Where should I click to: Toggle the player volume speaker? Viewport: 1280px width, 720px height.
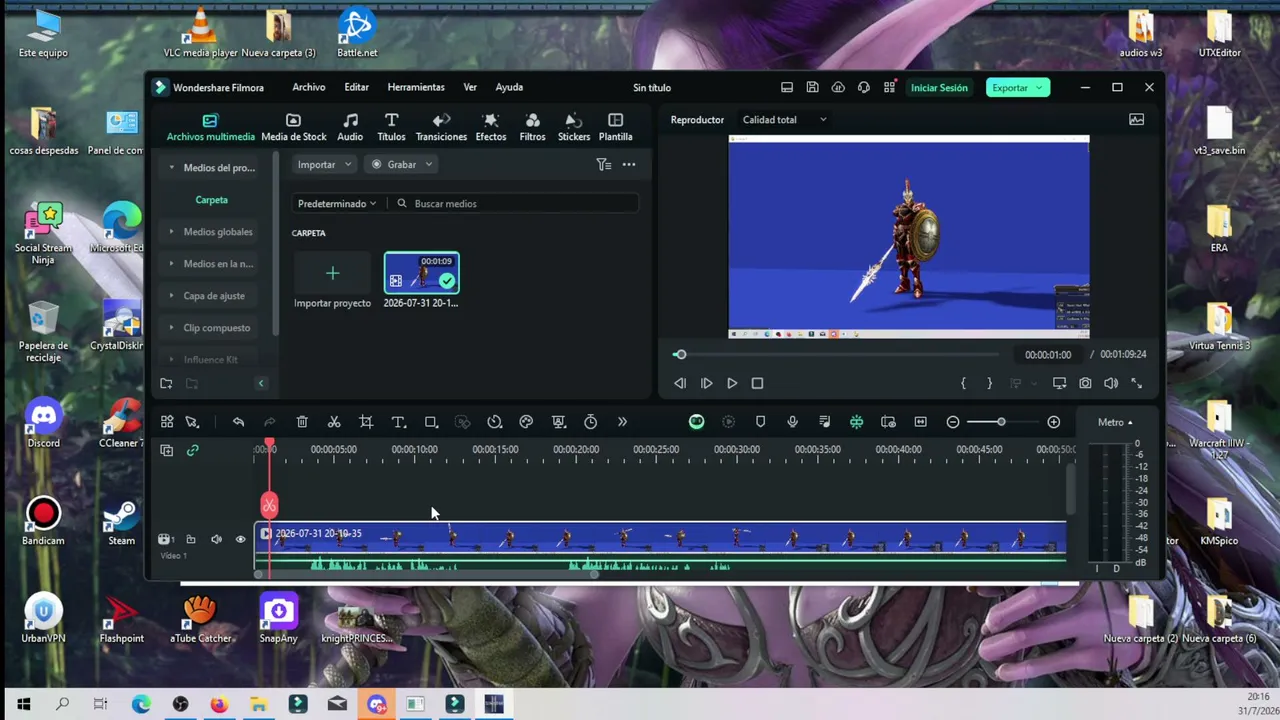tap(1111, 383)
